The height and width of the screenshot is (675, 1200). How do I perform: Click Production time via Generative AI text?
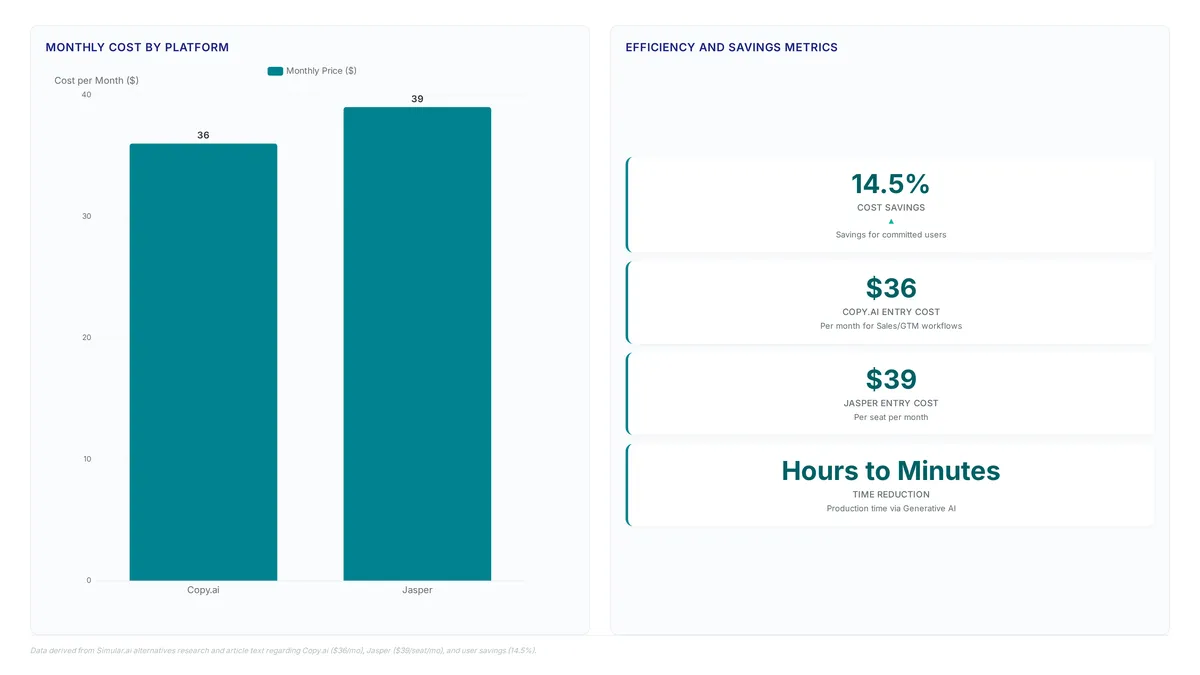(890, 508)
